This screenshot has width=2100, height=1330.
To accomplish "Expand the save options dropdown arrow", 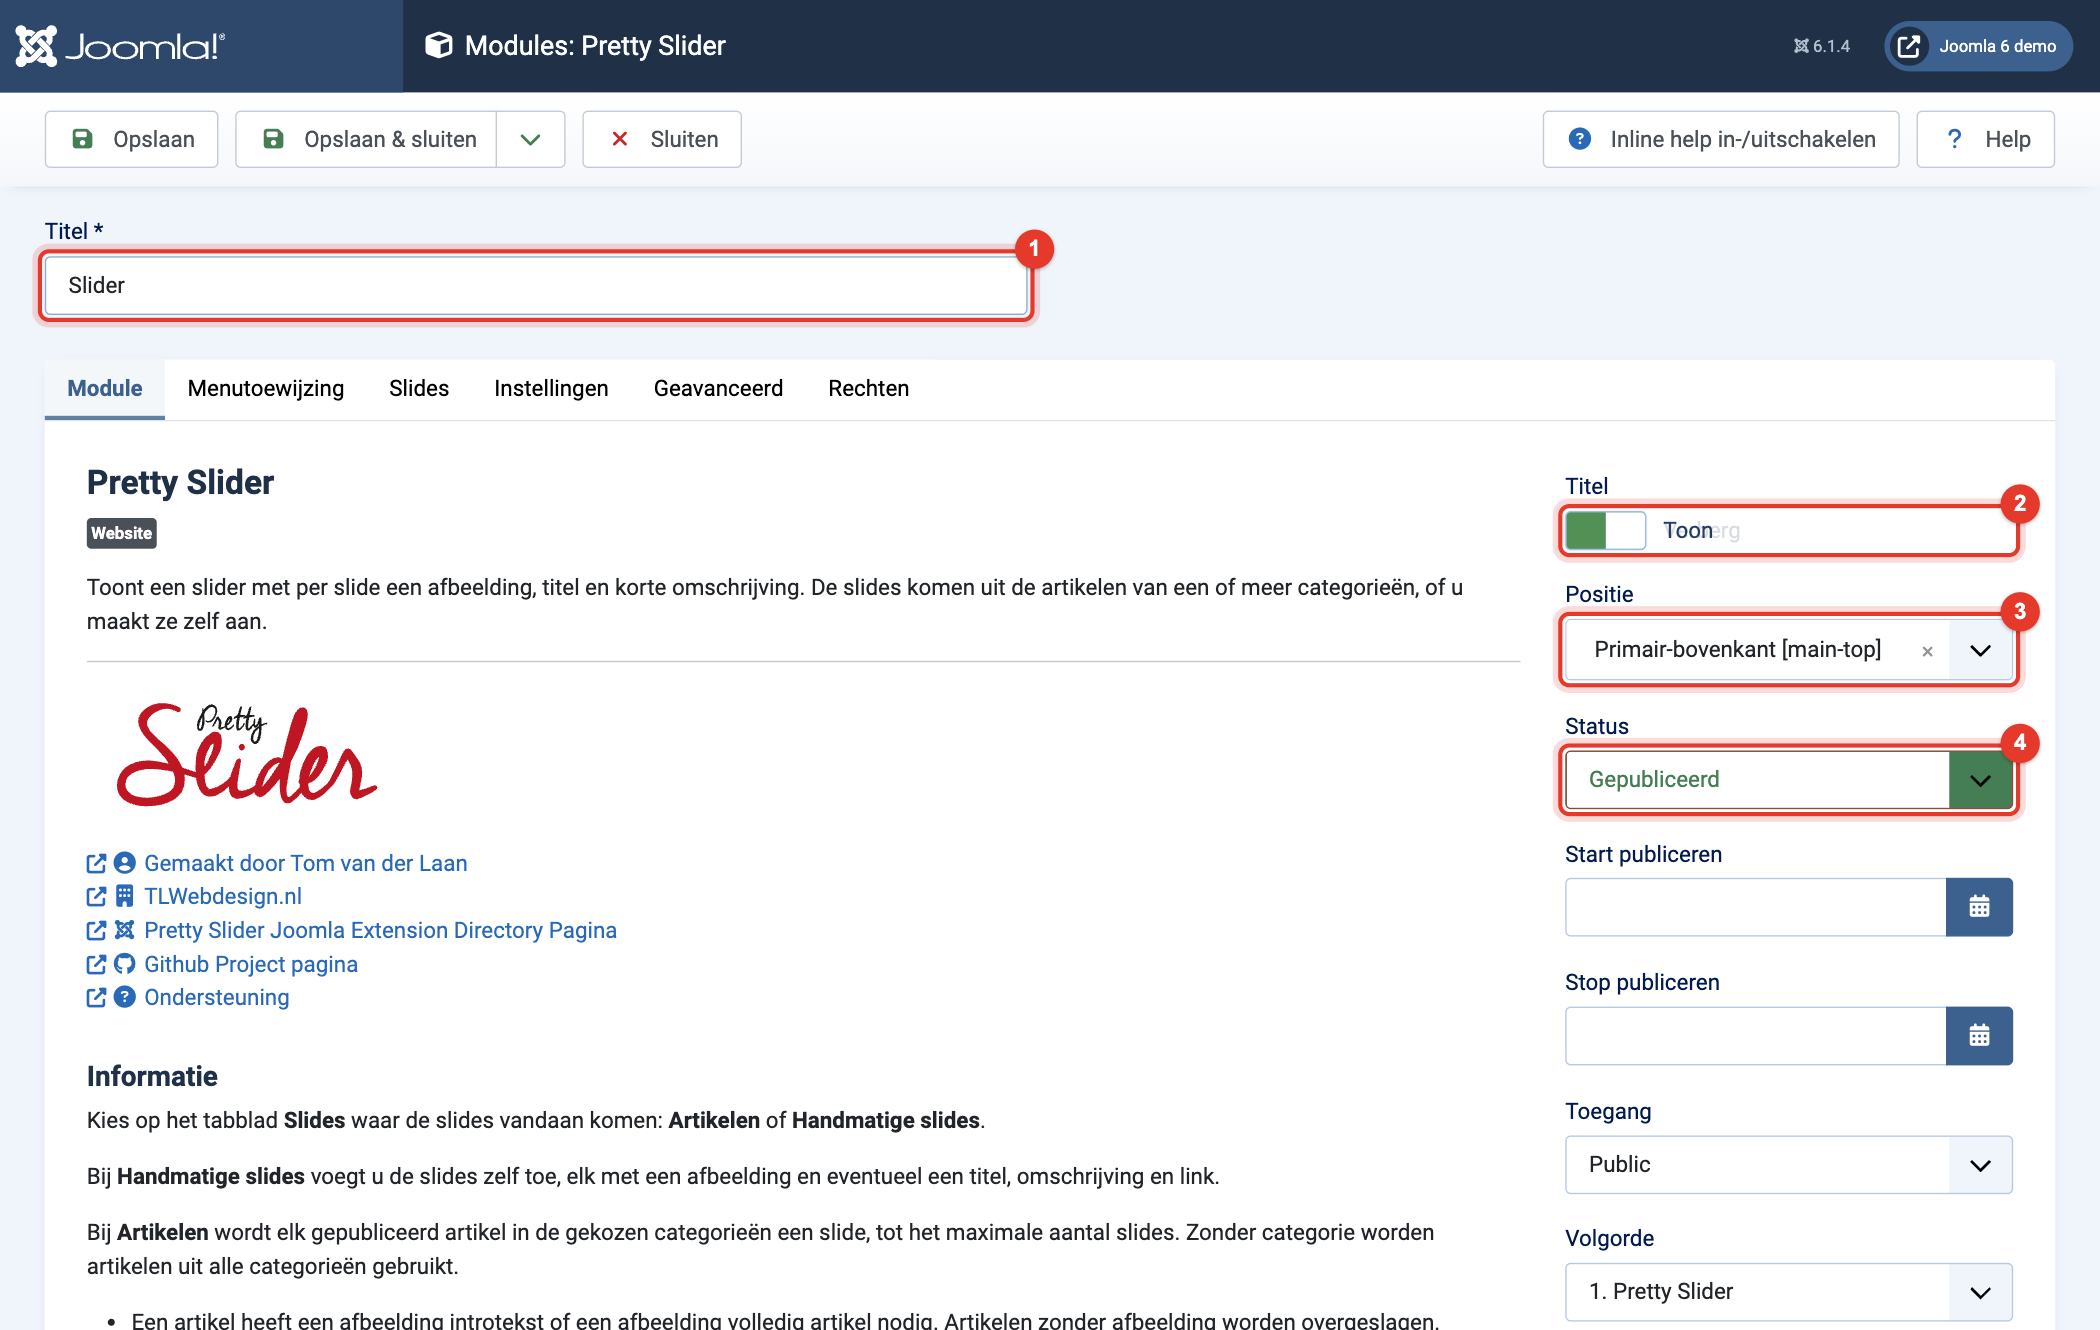I will pyautogui.click(x=531, y=139).
